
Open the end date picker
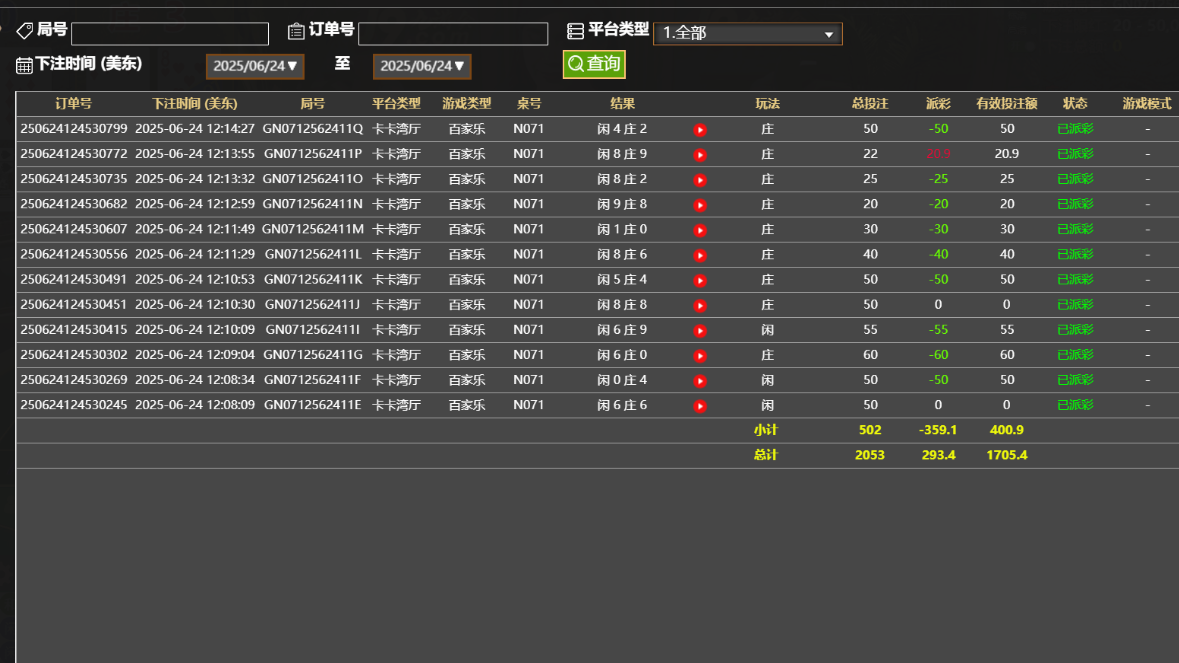422,67
